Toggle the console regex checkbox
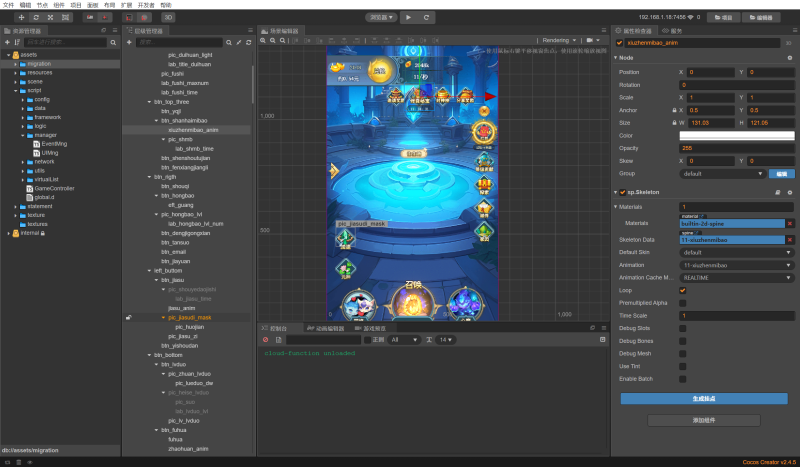 tap(367, 340)
